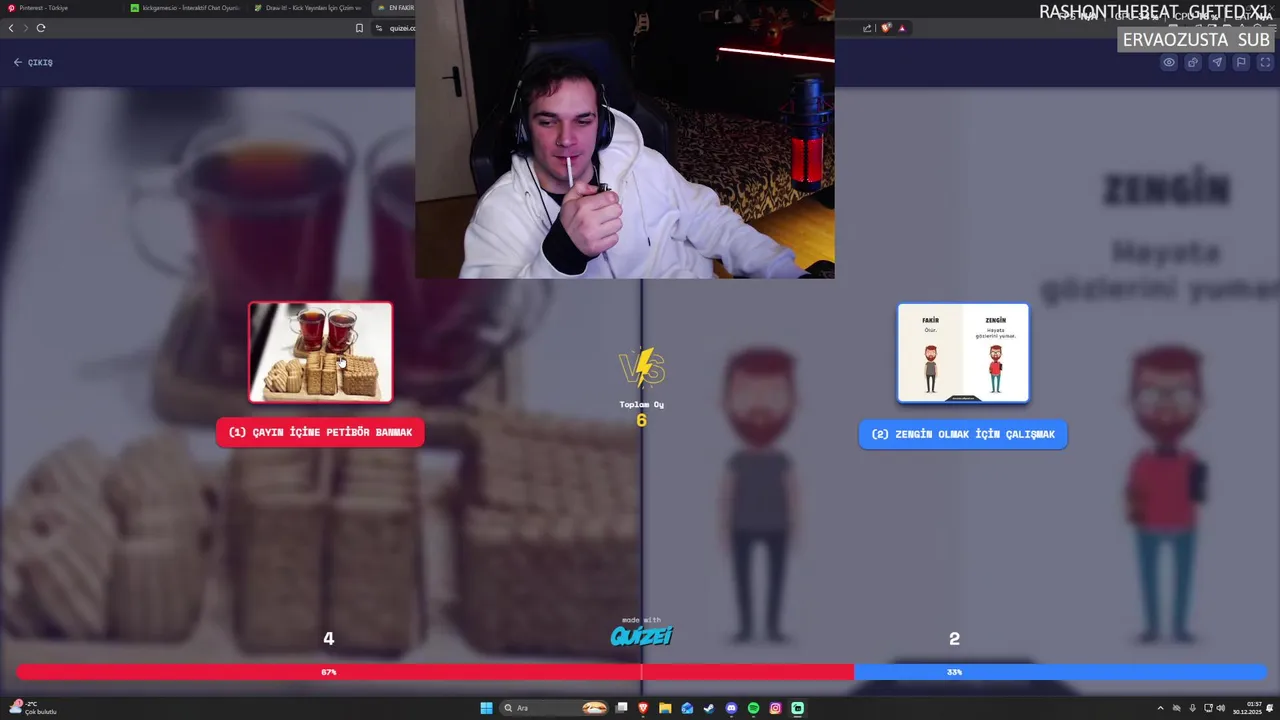Click the Quizei logo link
Image resolution: width=1280 pixels, height=720 pixels.
click(641, 636)
